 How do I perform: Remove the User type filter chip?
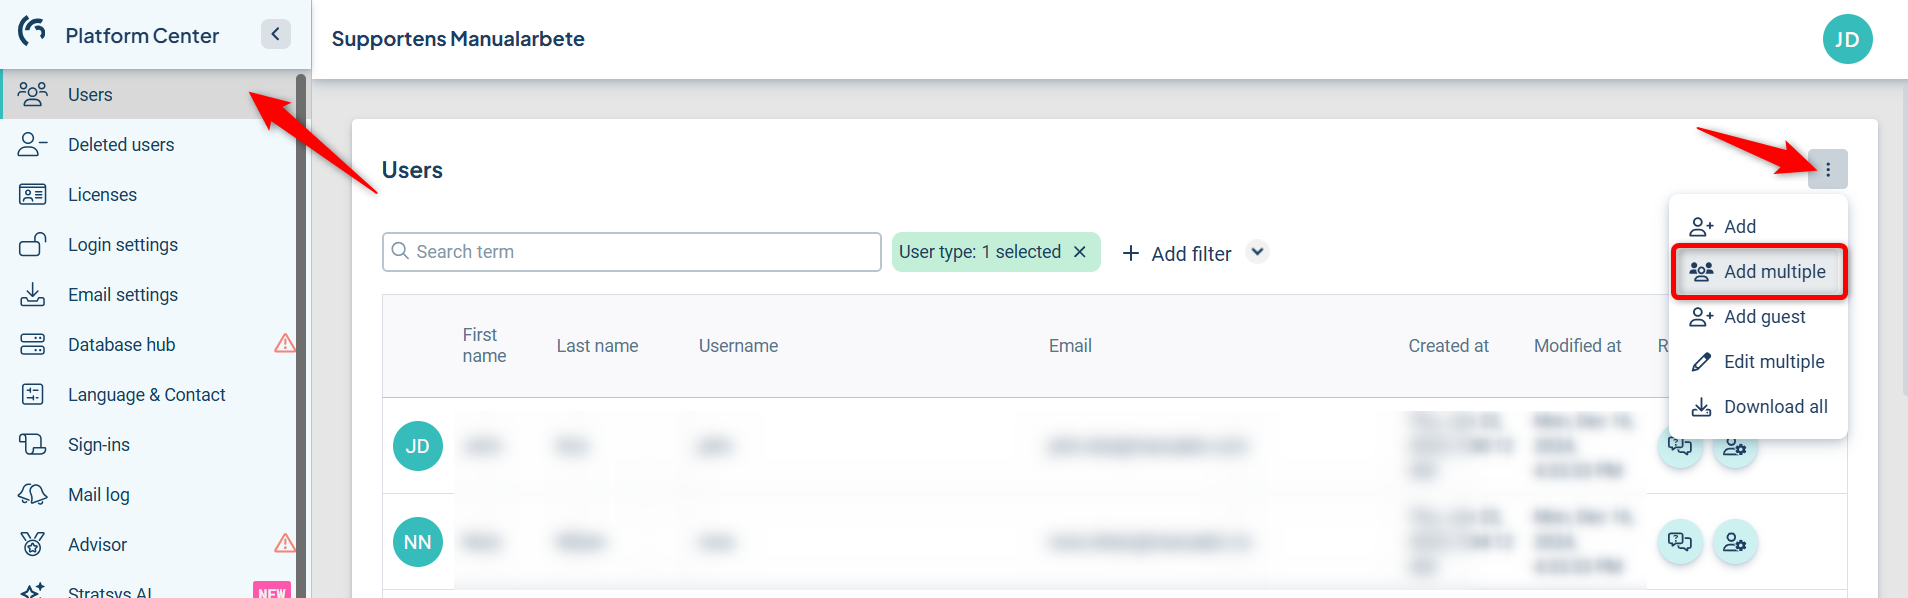tap(1080, 252)
